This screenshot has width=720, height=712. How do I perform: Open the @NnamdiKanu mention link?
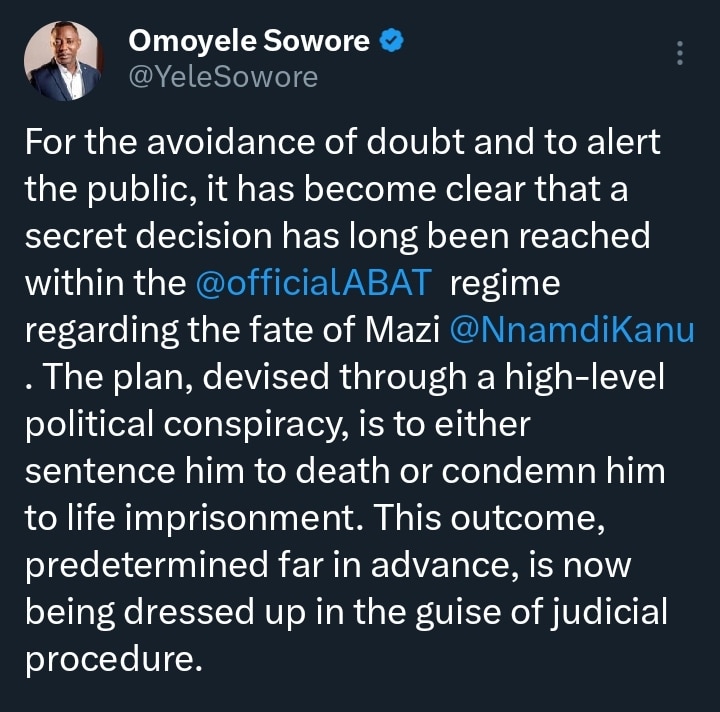[x=573, y=330]
